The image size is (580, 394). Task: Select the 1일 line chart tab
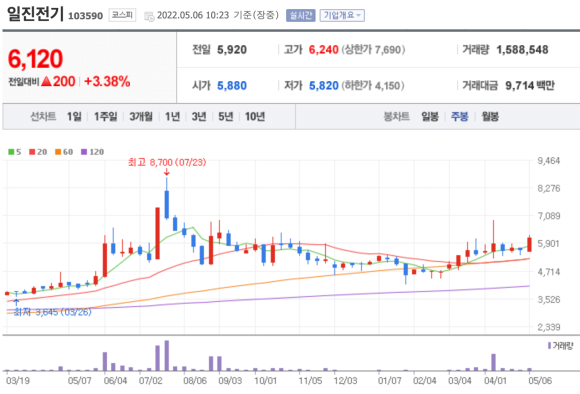tap(74, 117)
